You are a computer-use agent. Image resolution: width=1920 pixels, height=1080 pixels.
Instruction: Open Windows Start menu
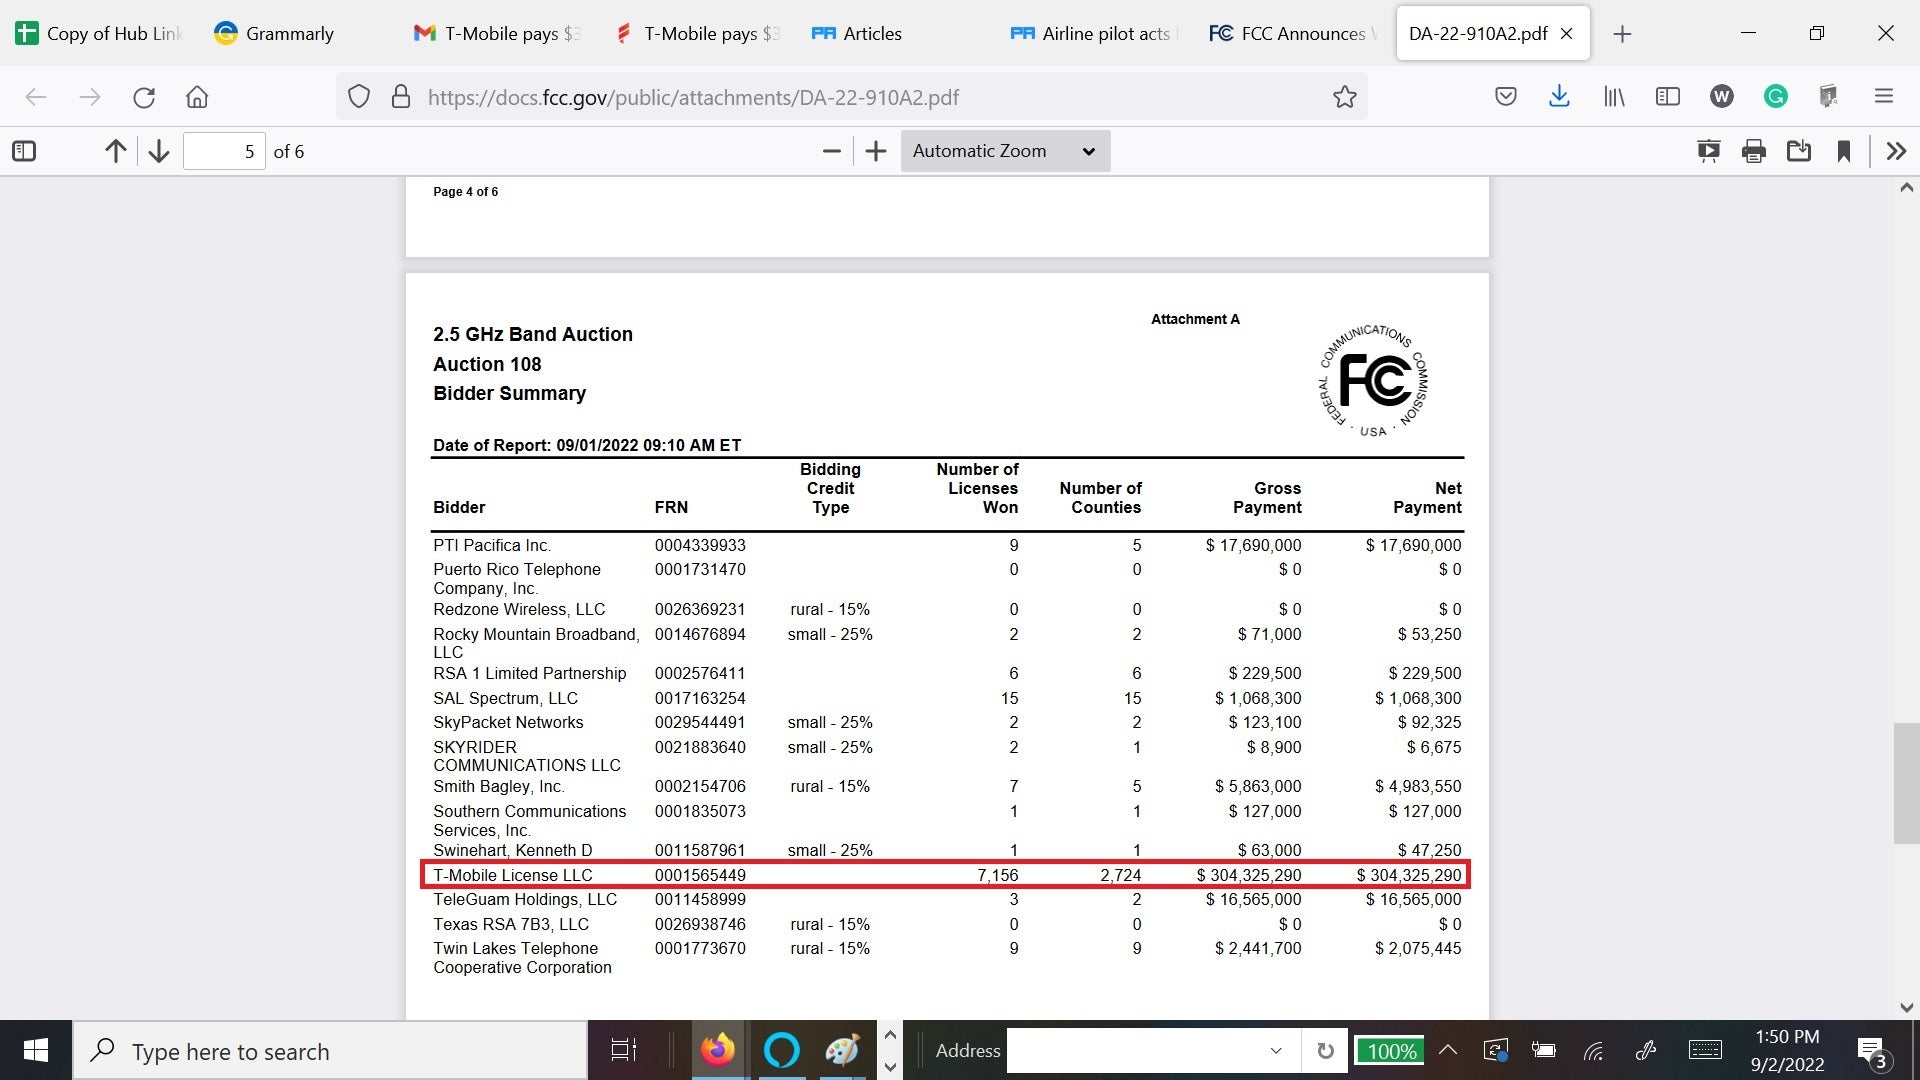[36, 1050]
